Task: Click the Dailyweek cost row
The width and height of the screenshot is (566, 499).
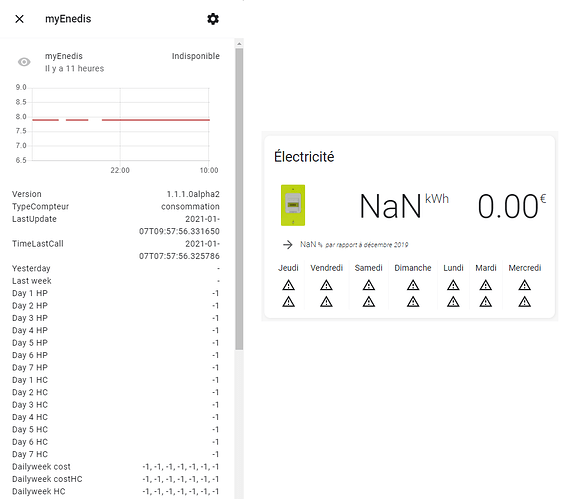Action: point(116,467)
